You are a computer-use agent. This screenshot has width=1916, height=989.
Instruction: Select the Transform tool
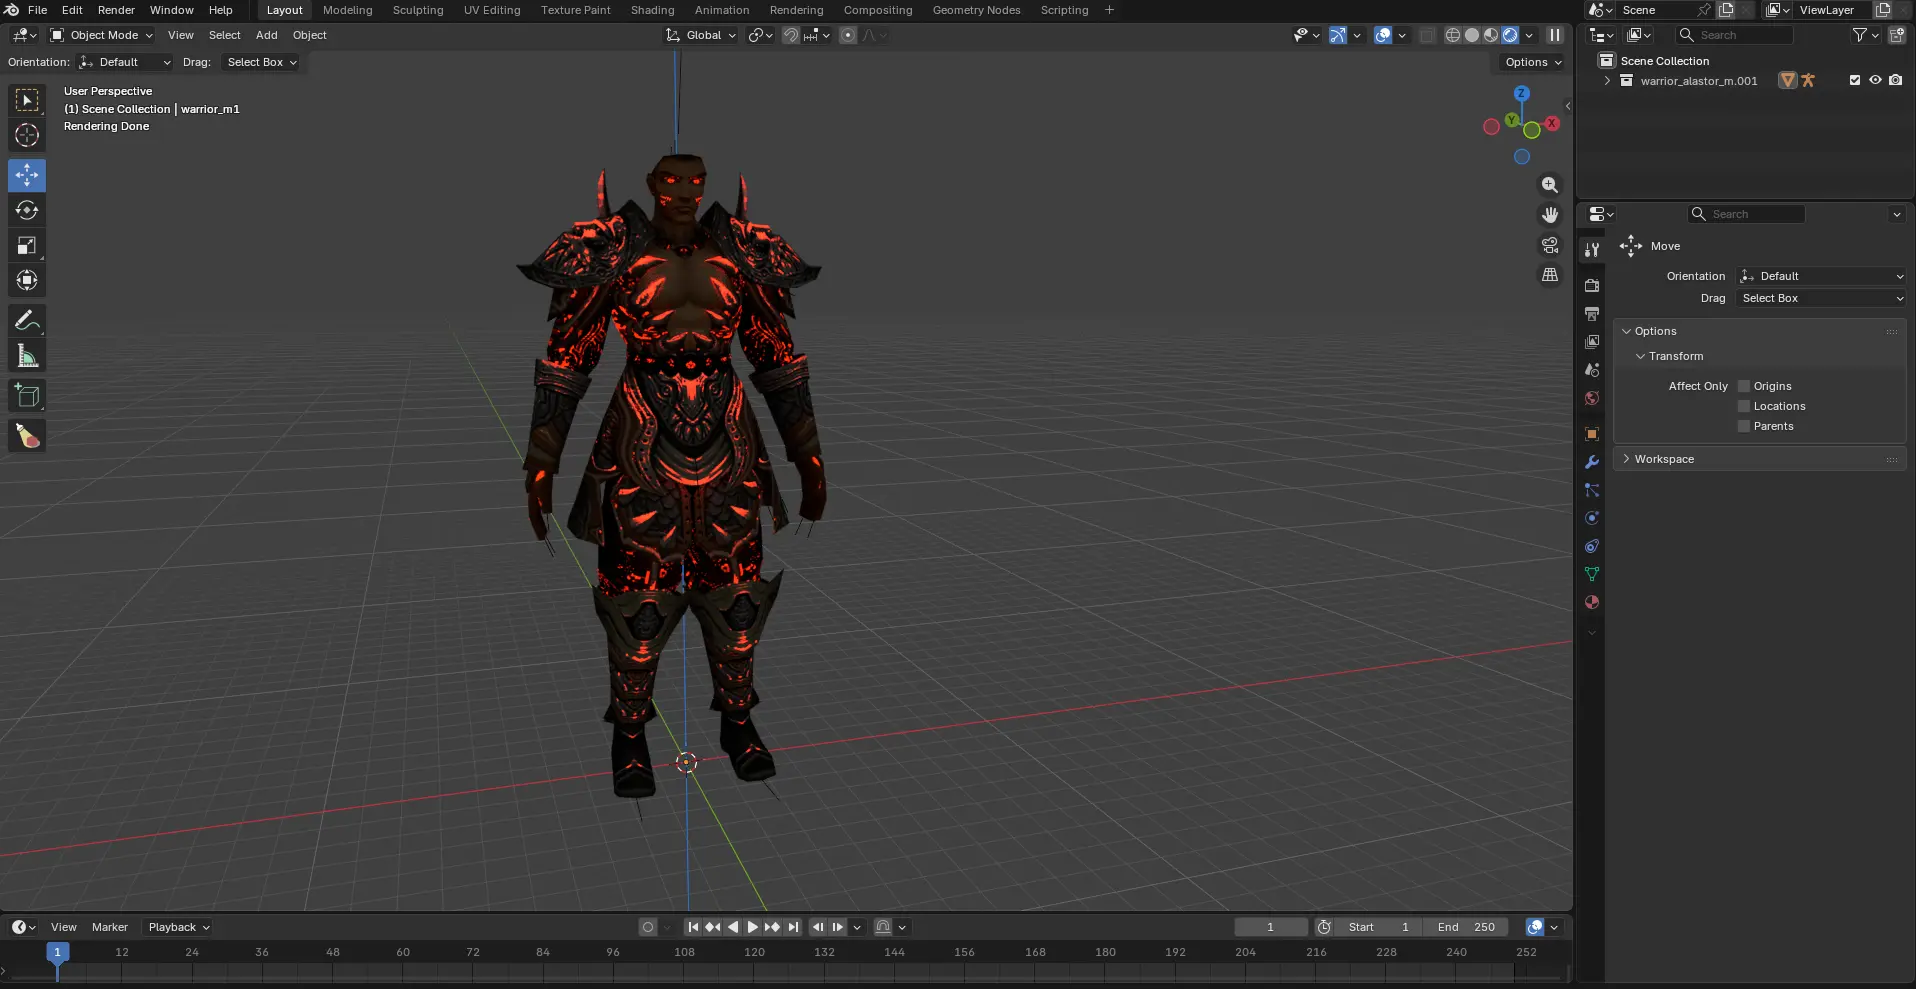[x=27, y=280]
